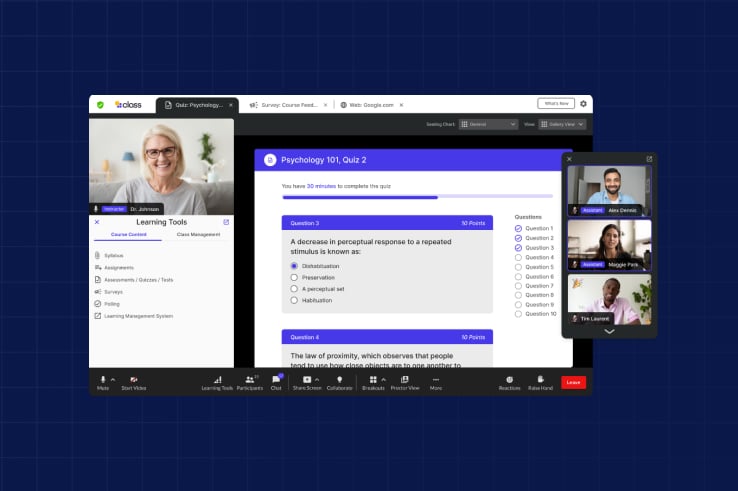Select the Preservation radio button
This screenshot has width=738, height=491.
coord(294,277)
